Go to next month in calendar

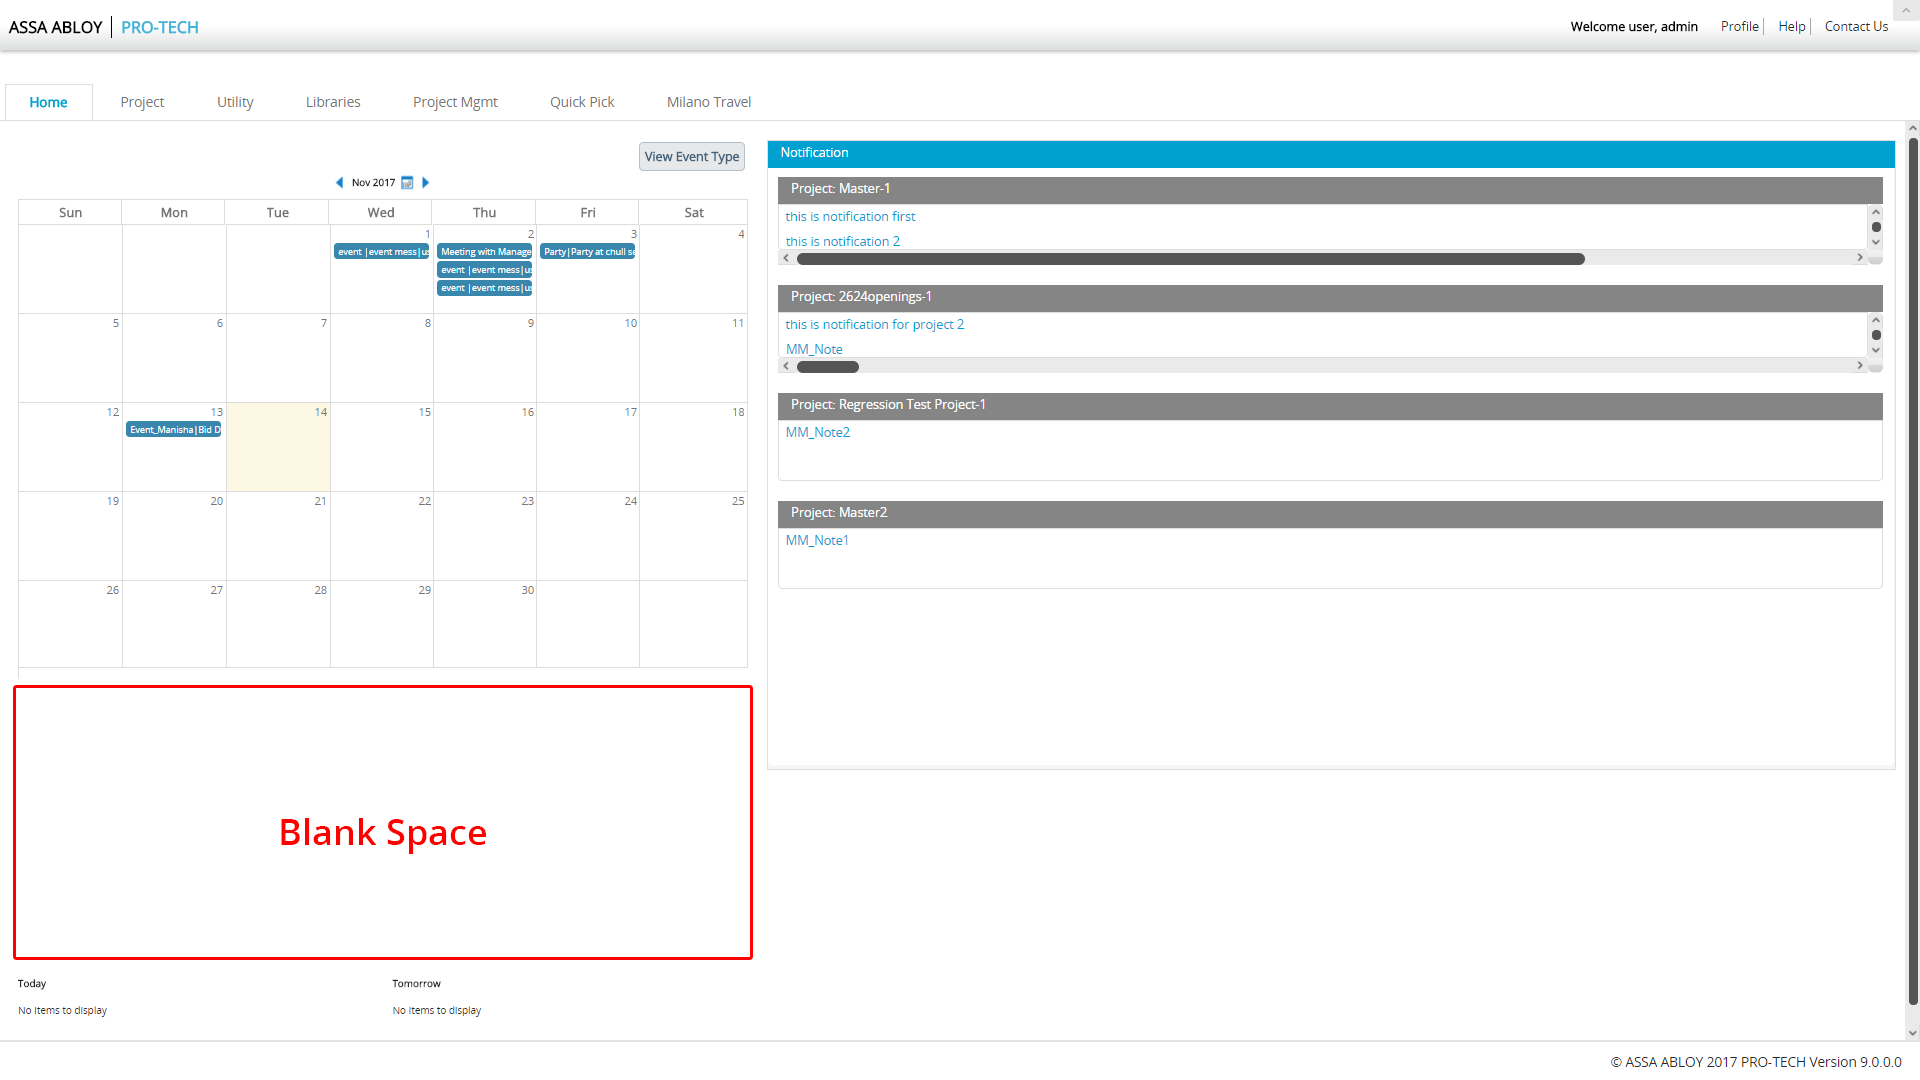coord(426,183)
